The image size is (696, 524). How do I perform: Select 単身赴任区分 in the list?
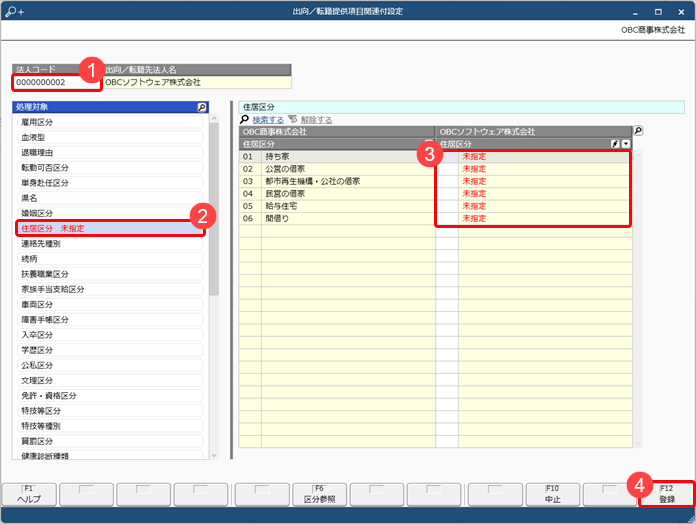(110, 182)
